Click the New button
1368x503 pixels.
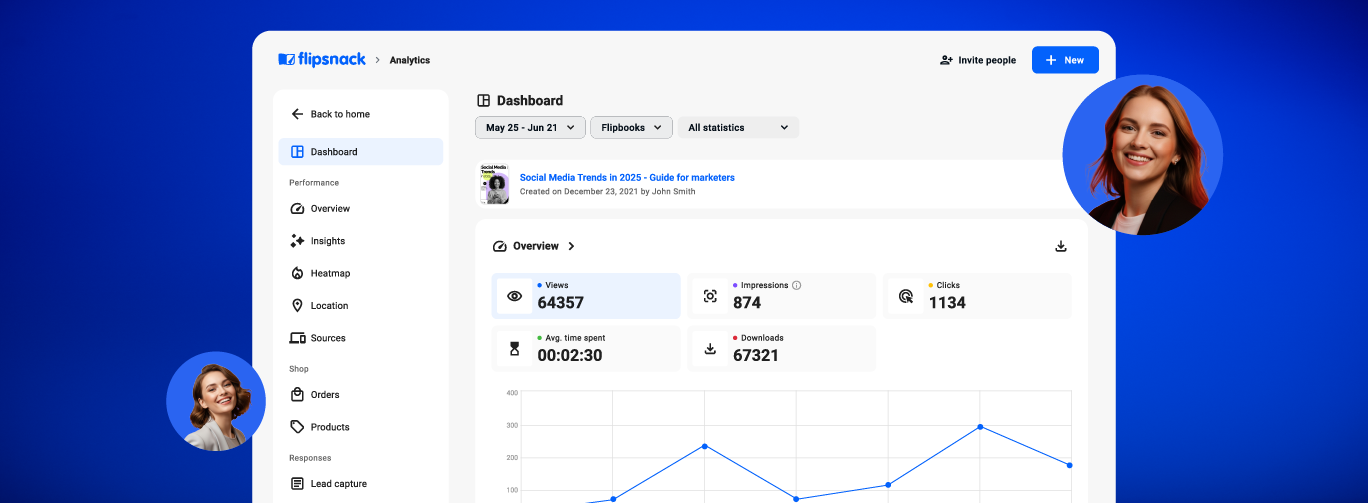point(1065,60)
